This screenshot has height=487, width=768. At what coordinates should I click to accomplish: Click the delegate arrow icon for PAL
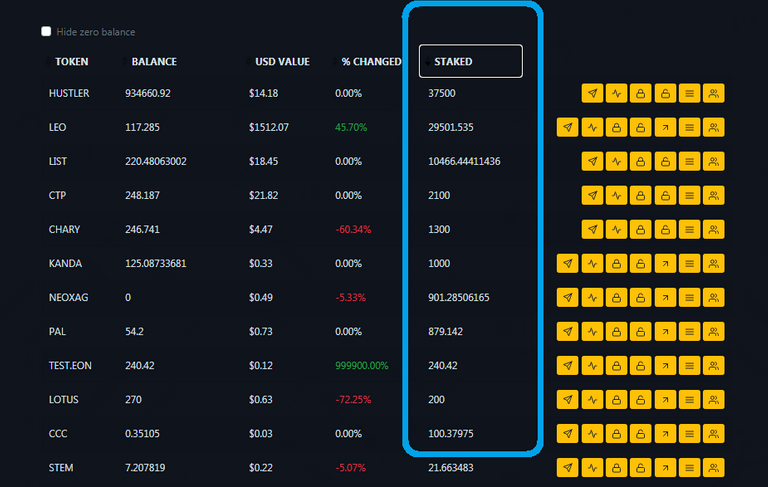click(x=665, y=332)
